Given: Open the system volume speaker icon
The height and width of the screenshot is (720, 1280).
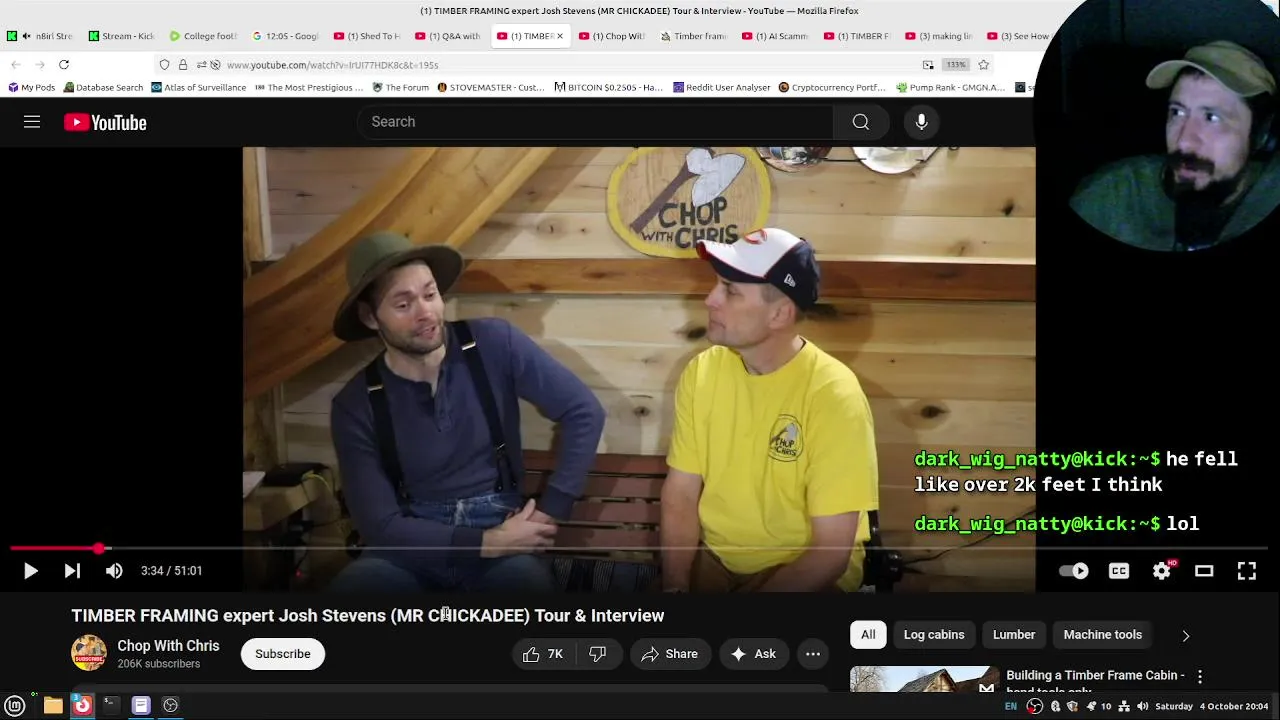Looking at the screenshot, I should [1142, 706].
